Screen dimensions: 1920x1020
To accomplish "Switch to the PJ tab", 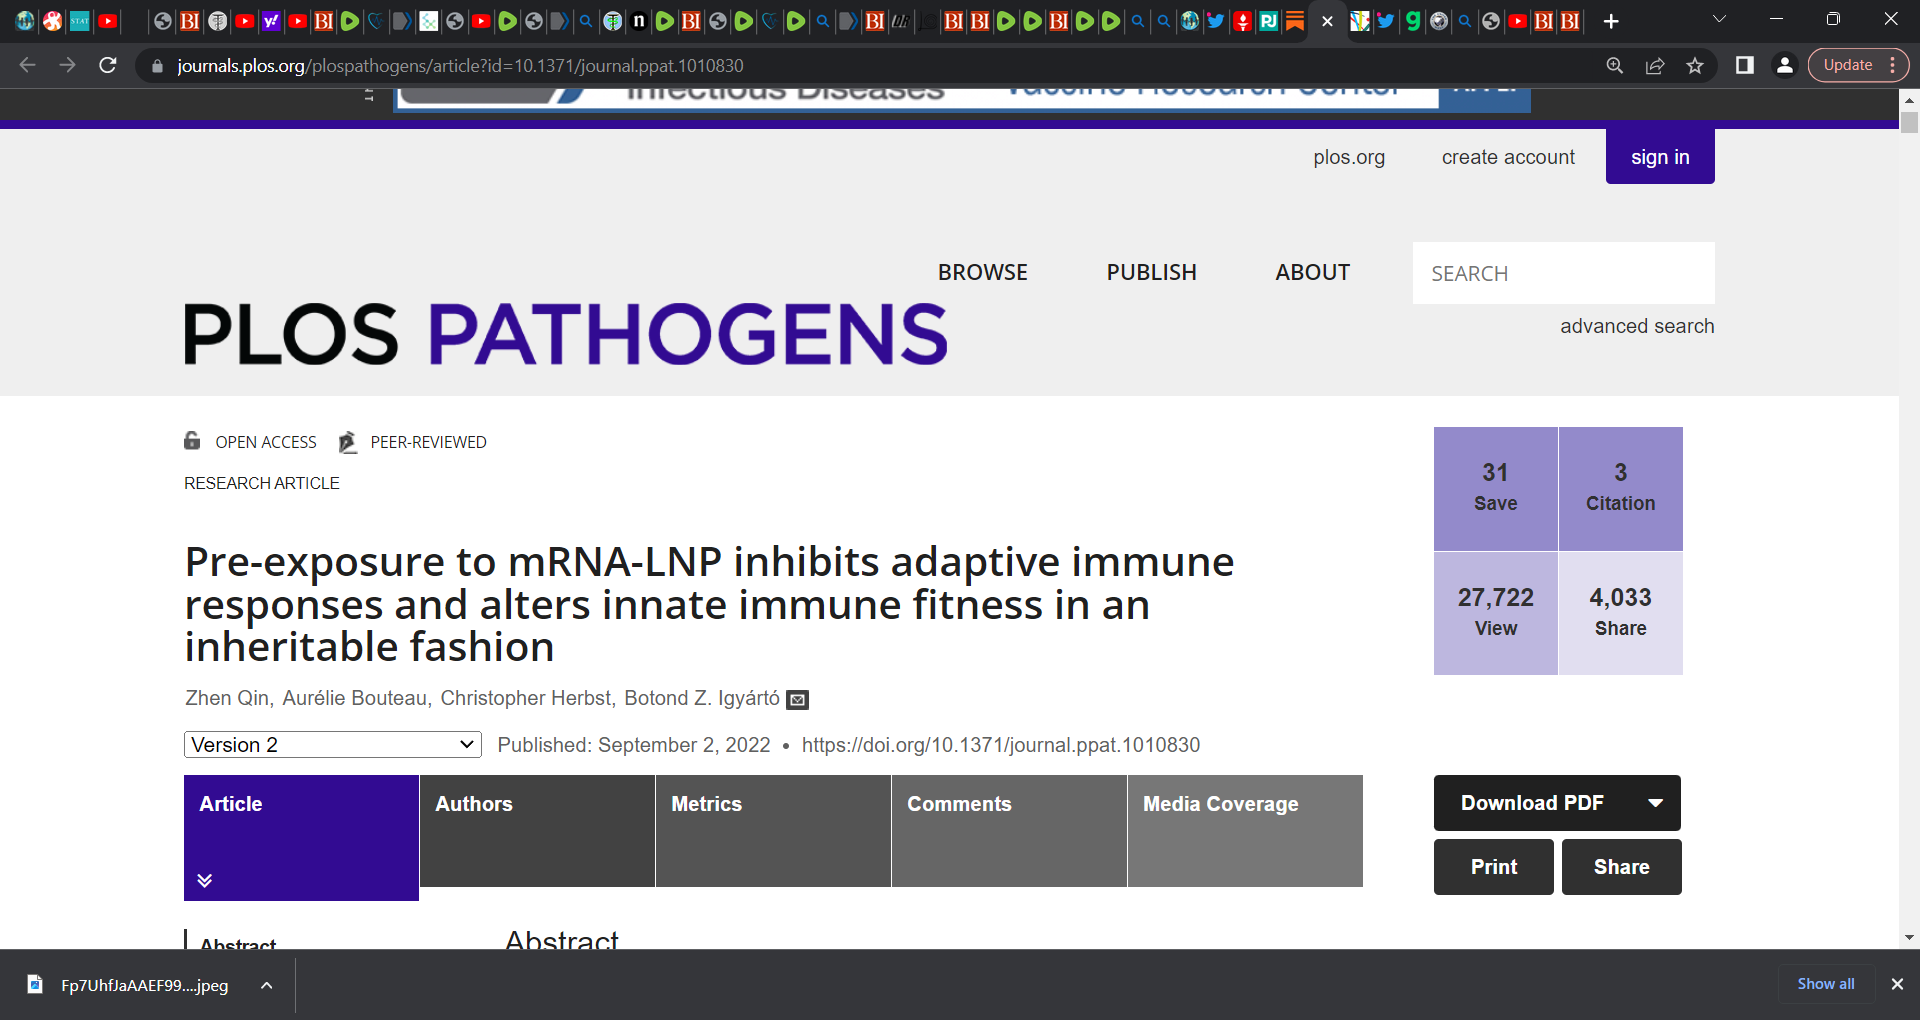I will point(1269,21).
